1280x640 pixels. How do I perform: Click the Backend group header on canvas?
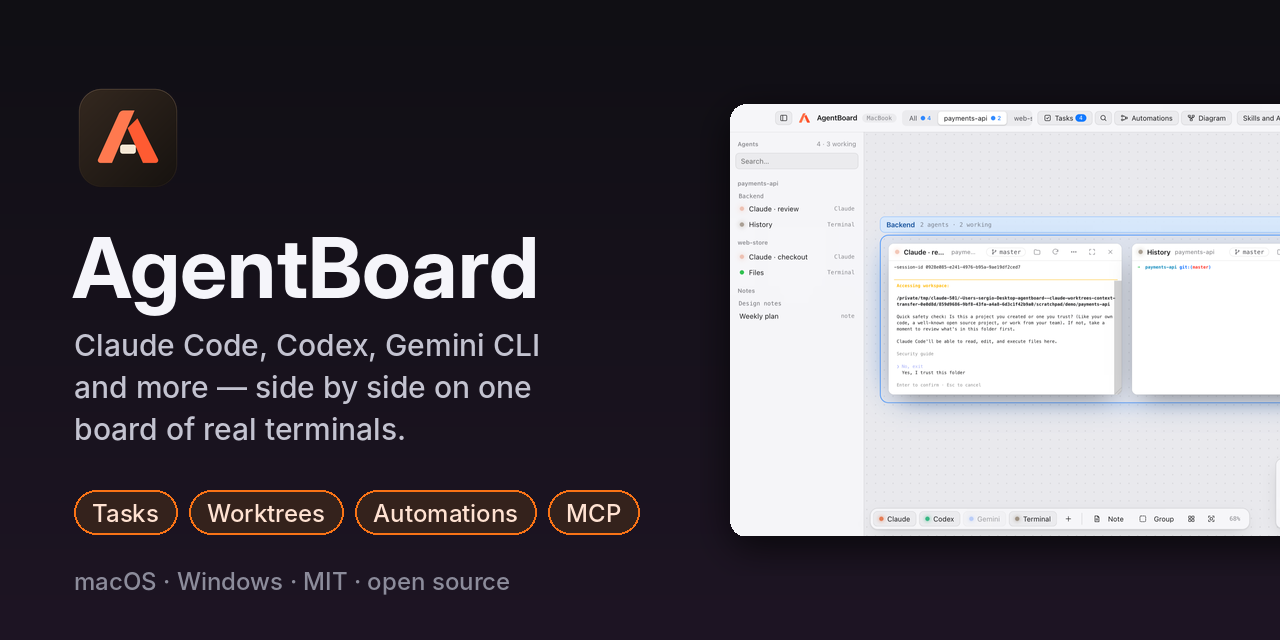1080,225
